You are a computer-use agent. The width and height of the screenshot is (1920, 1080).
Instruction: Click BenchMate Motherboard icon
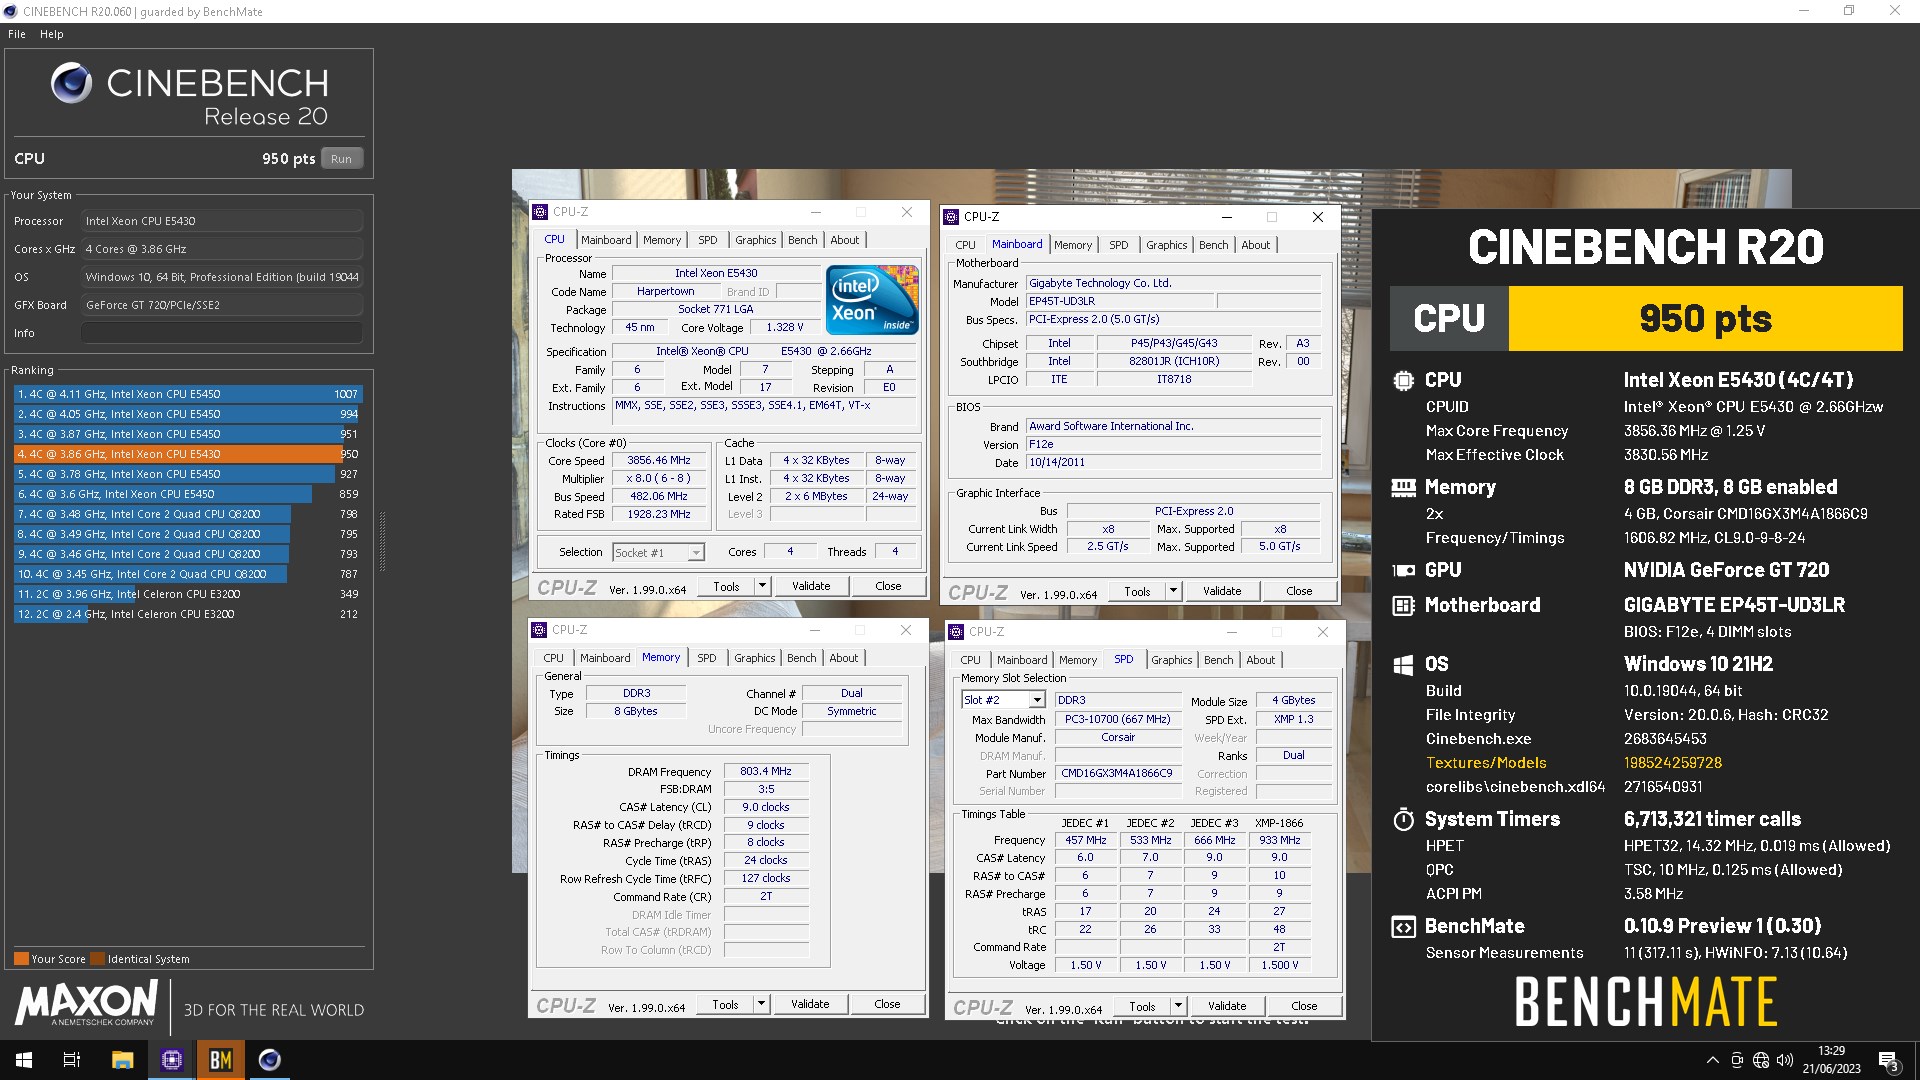1404,606
